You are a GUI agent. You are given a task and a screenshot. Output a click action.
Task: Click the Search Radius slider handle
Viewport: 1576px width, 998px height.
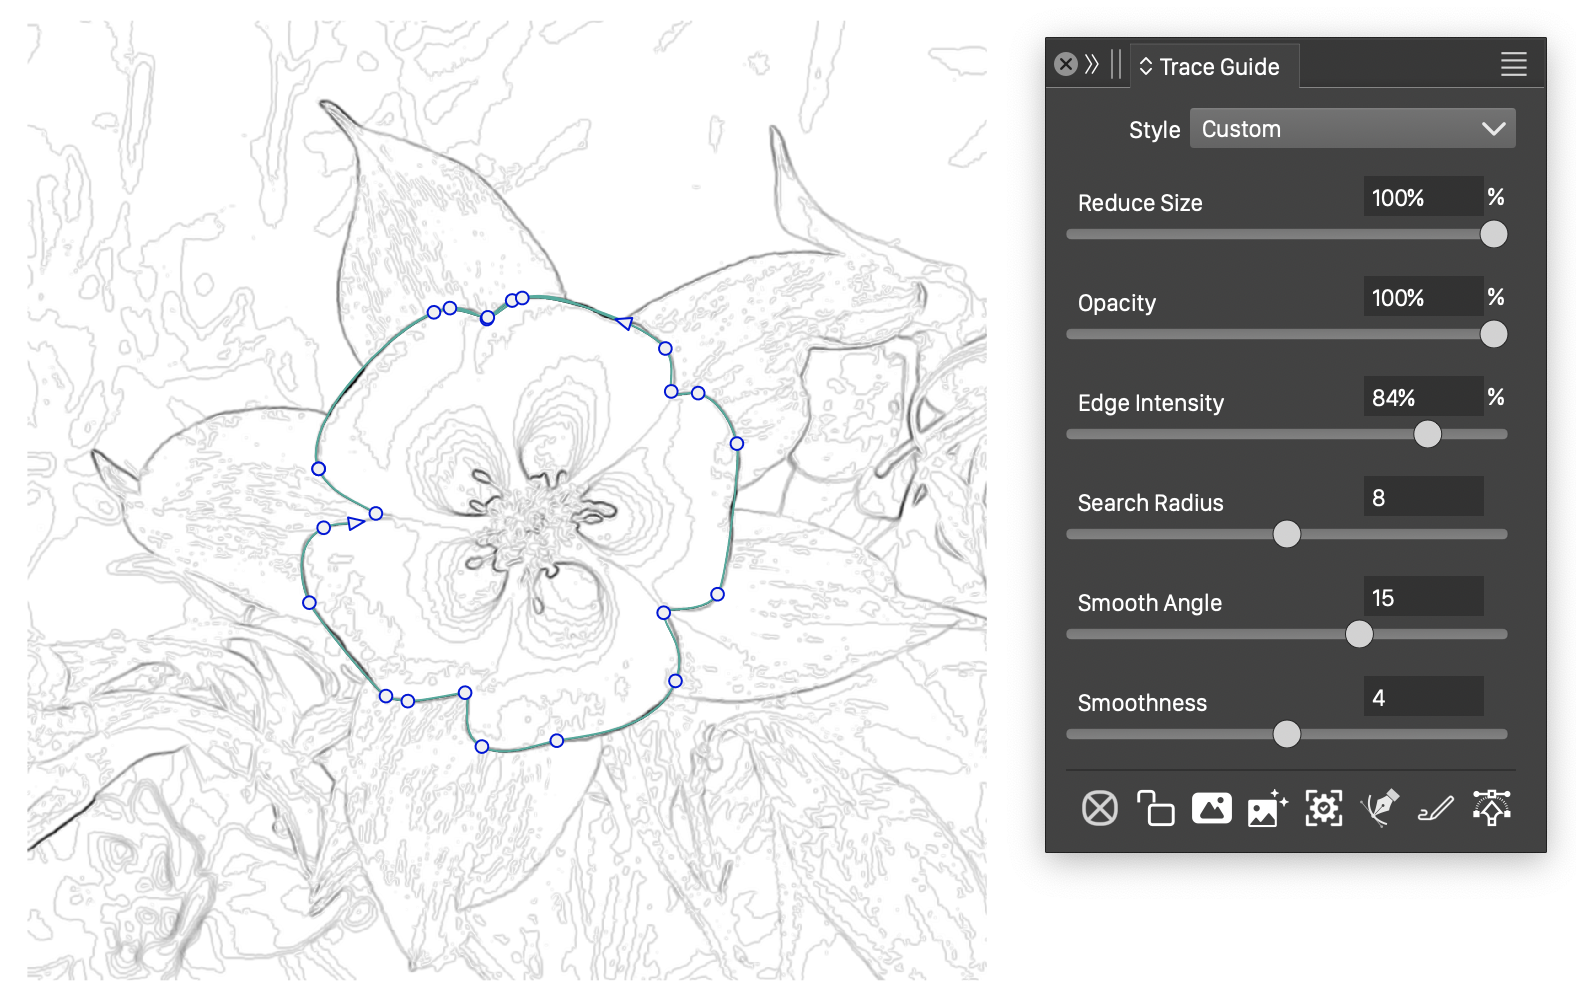1287,534
